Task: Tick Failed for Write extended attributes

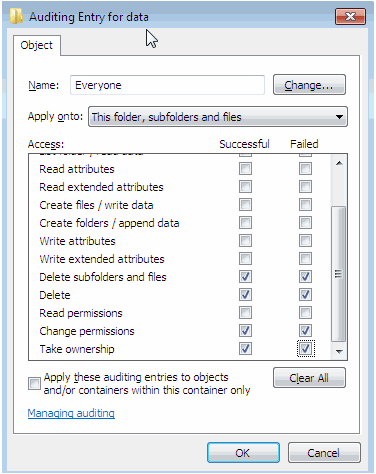Action: point(305,259)
